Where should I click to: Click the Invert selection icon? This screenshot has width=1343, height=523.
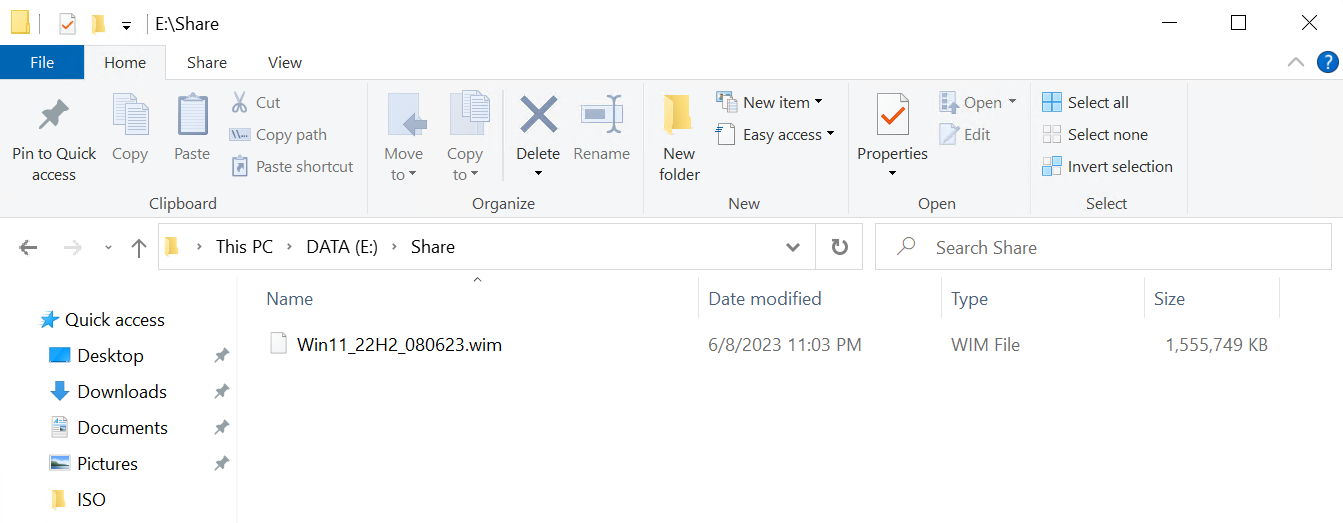(1052, 166)
